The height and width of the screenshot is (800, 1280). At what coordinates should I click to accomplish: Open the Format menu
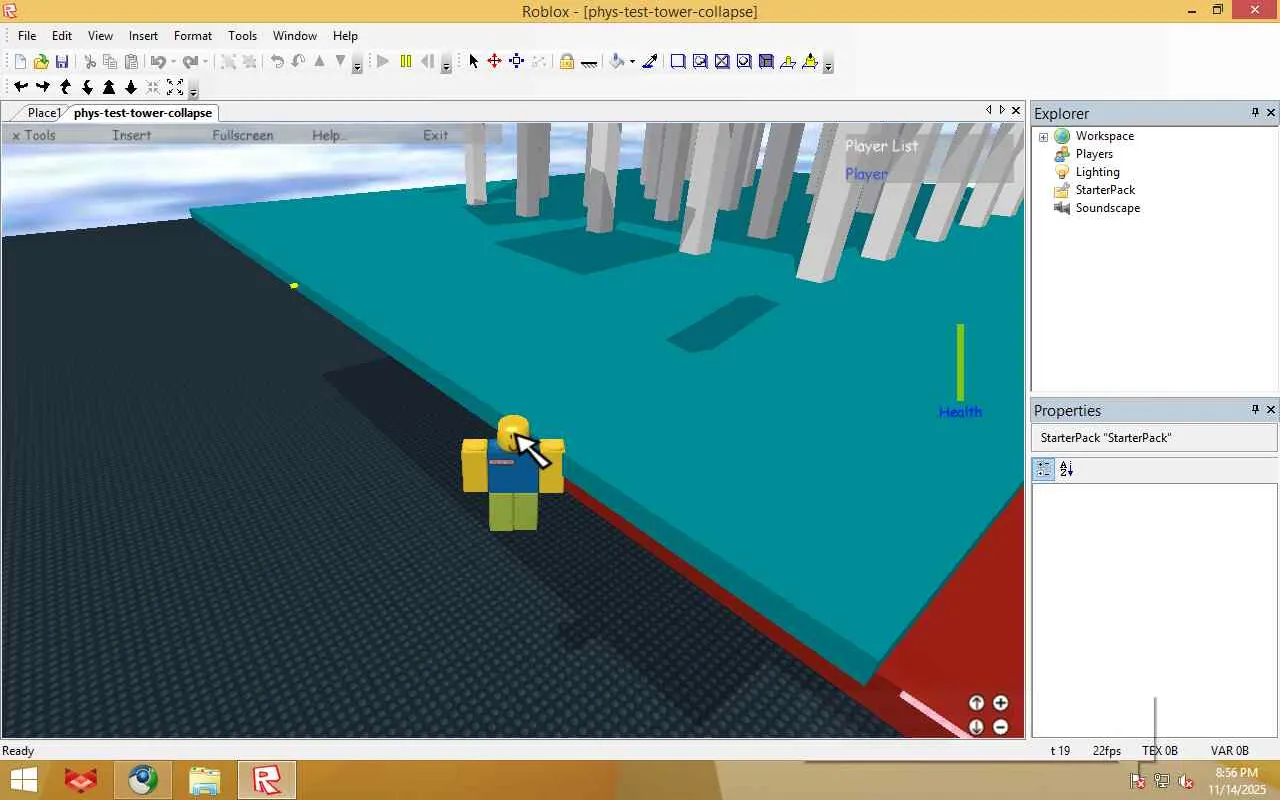tap(193, 36)
